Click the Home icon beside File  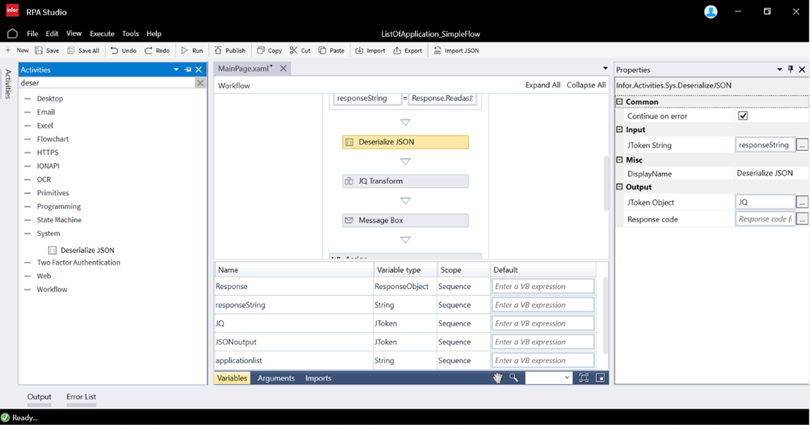pos(12,33)
